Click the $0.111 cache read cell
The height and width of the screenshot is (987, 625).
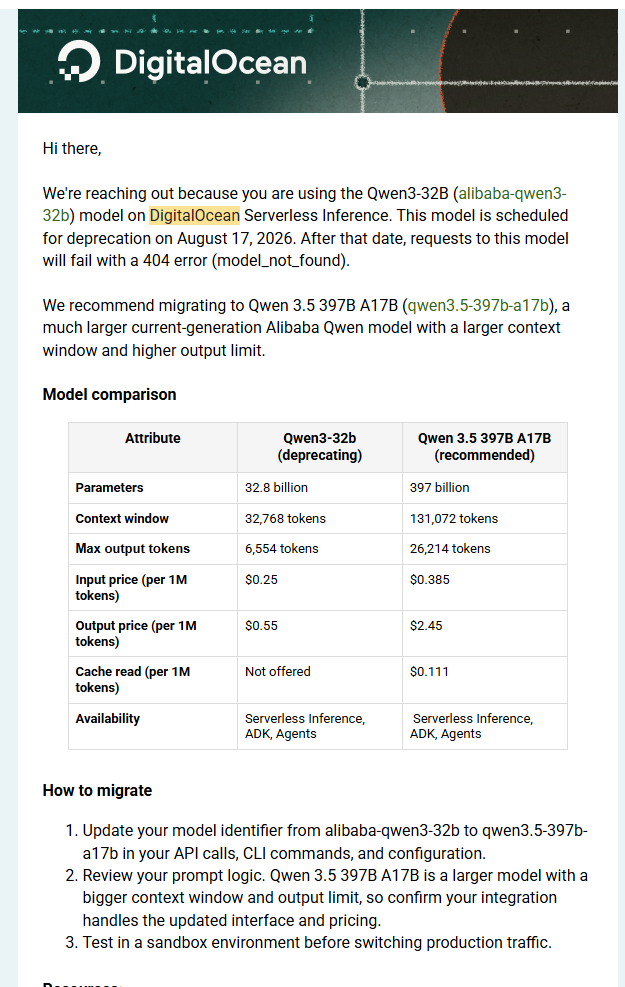coord(429,672)
